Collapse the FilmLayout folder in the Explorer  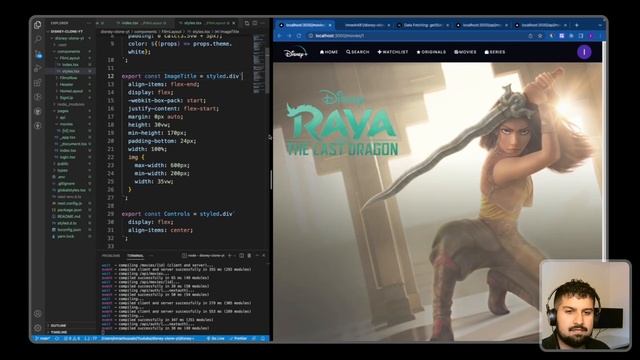pyautogui.click(x=70, y=58)
